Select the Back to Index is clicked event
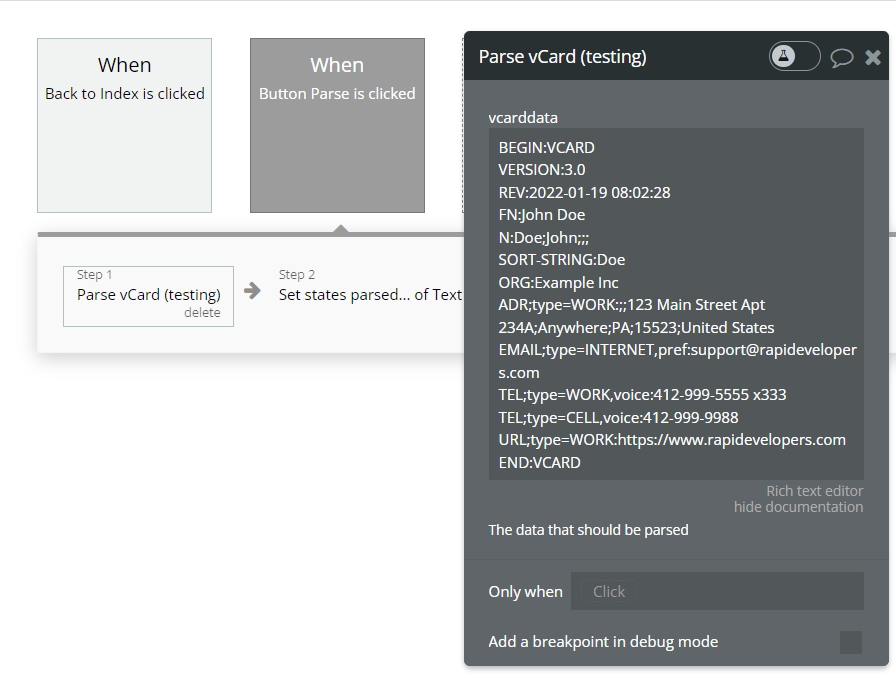The width and height of the screenshot is (896, 678). coord(124,125)
